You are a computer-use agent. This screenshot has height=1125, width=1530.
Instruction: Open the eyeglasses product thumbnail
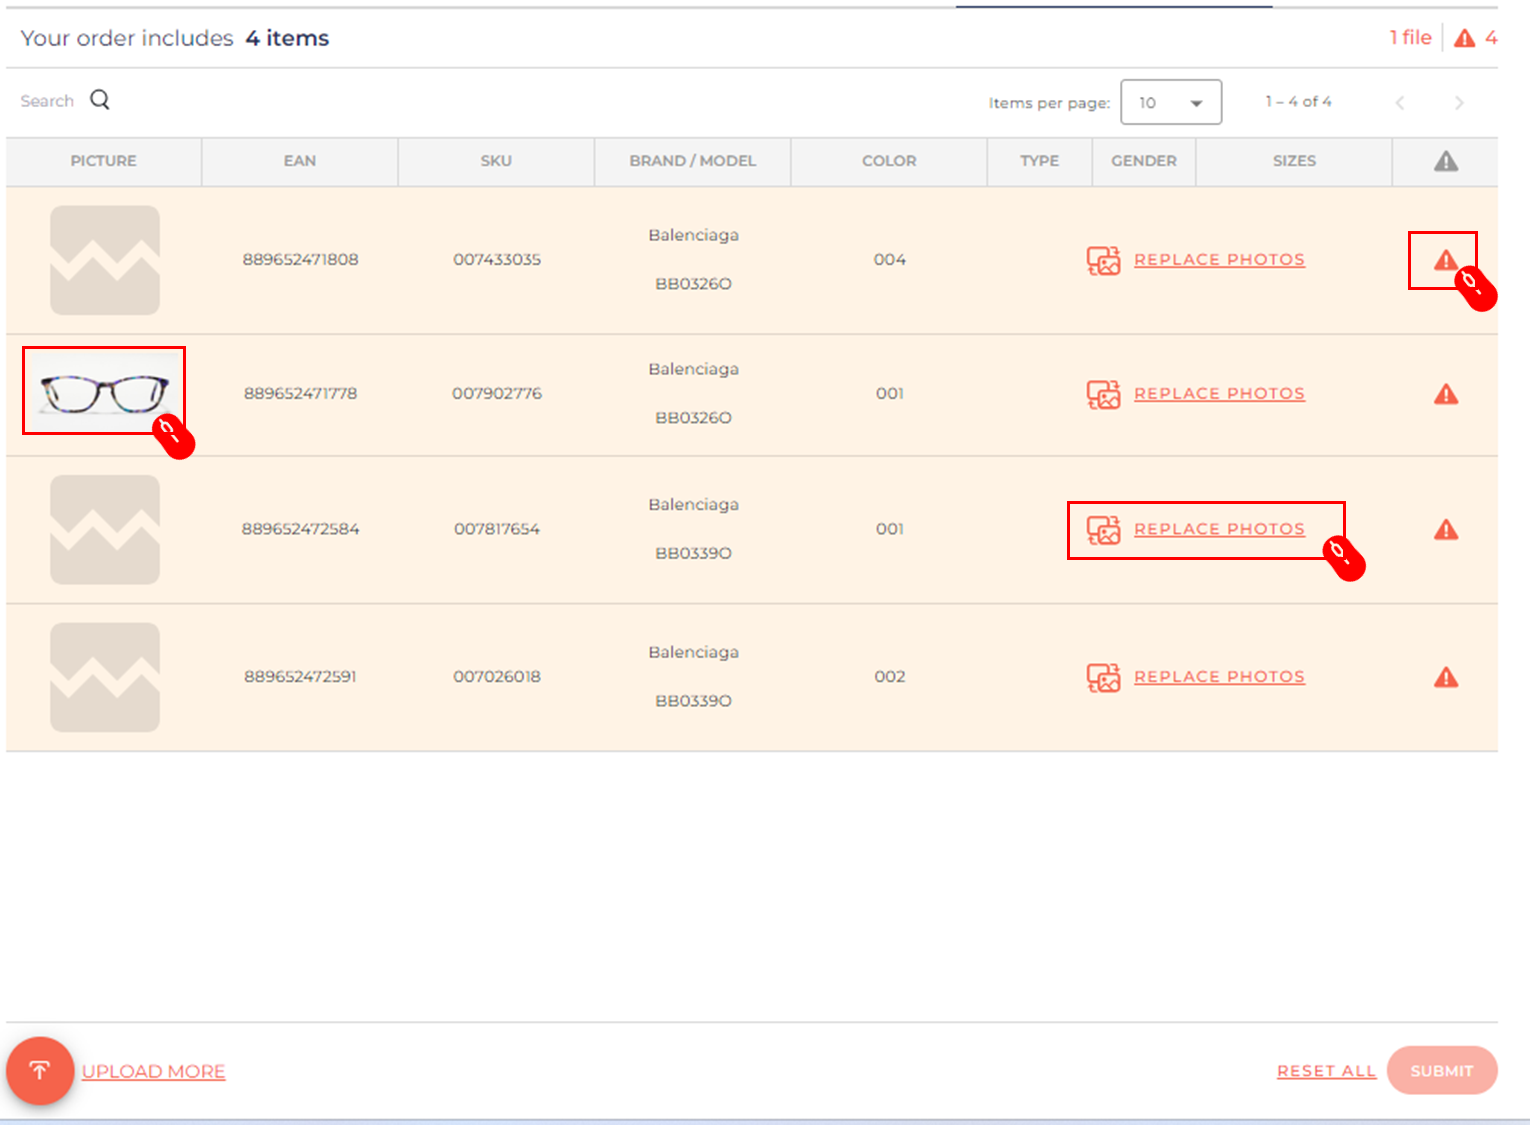pos(104,391)
